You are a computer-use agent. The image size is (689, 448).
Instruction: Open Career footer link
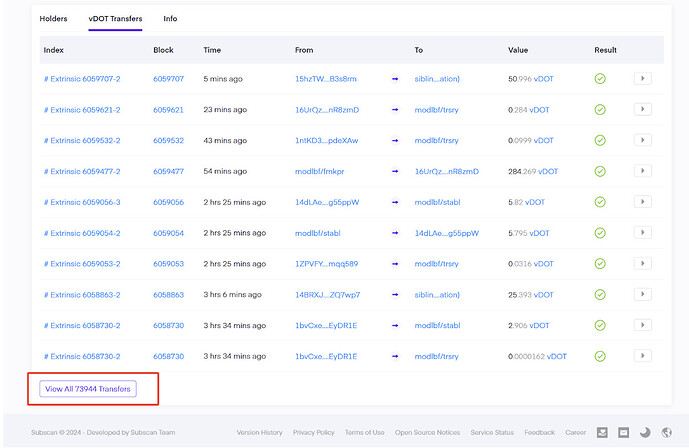click(576, 433)
